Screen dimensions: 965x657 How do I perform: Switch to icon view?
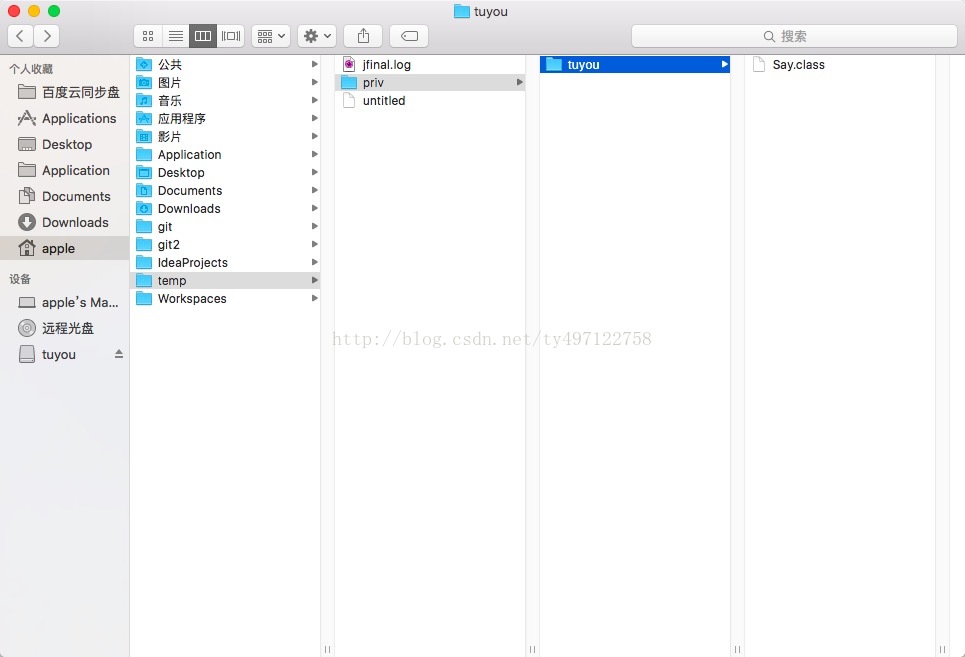(x=148, y=36)
